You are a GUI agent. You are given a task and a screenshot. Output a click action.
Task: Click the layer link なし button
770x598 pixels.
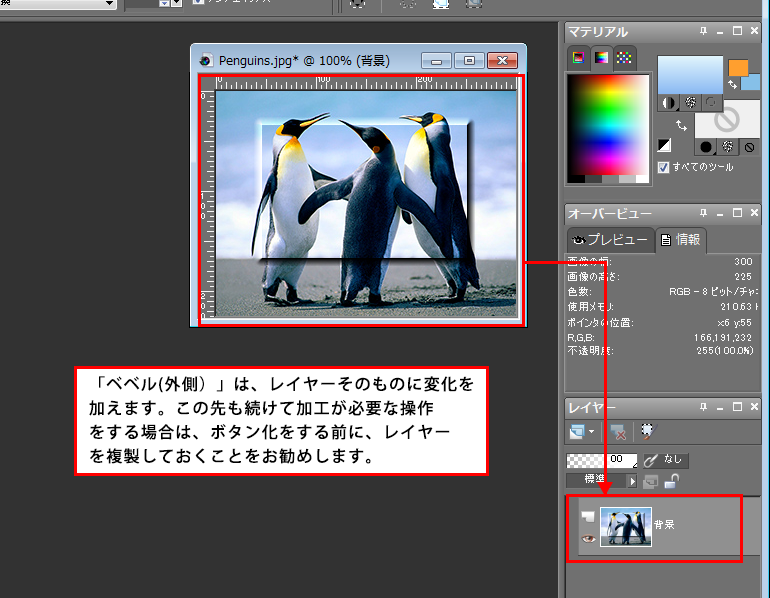click(665, 460)
